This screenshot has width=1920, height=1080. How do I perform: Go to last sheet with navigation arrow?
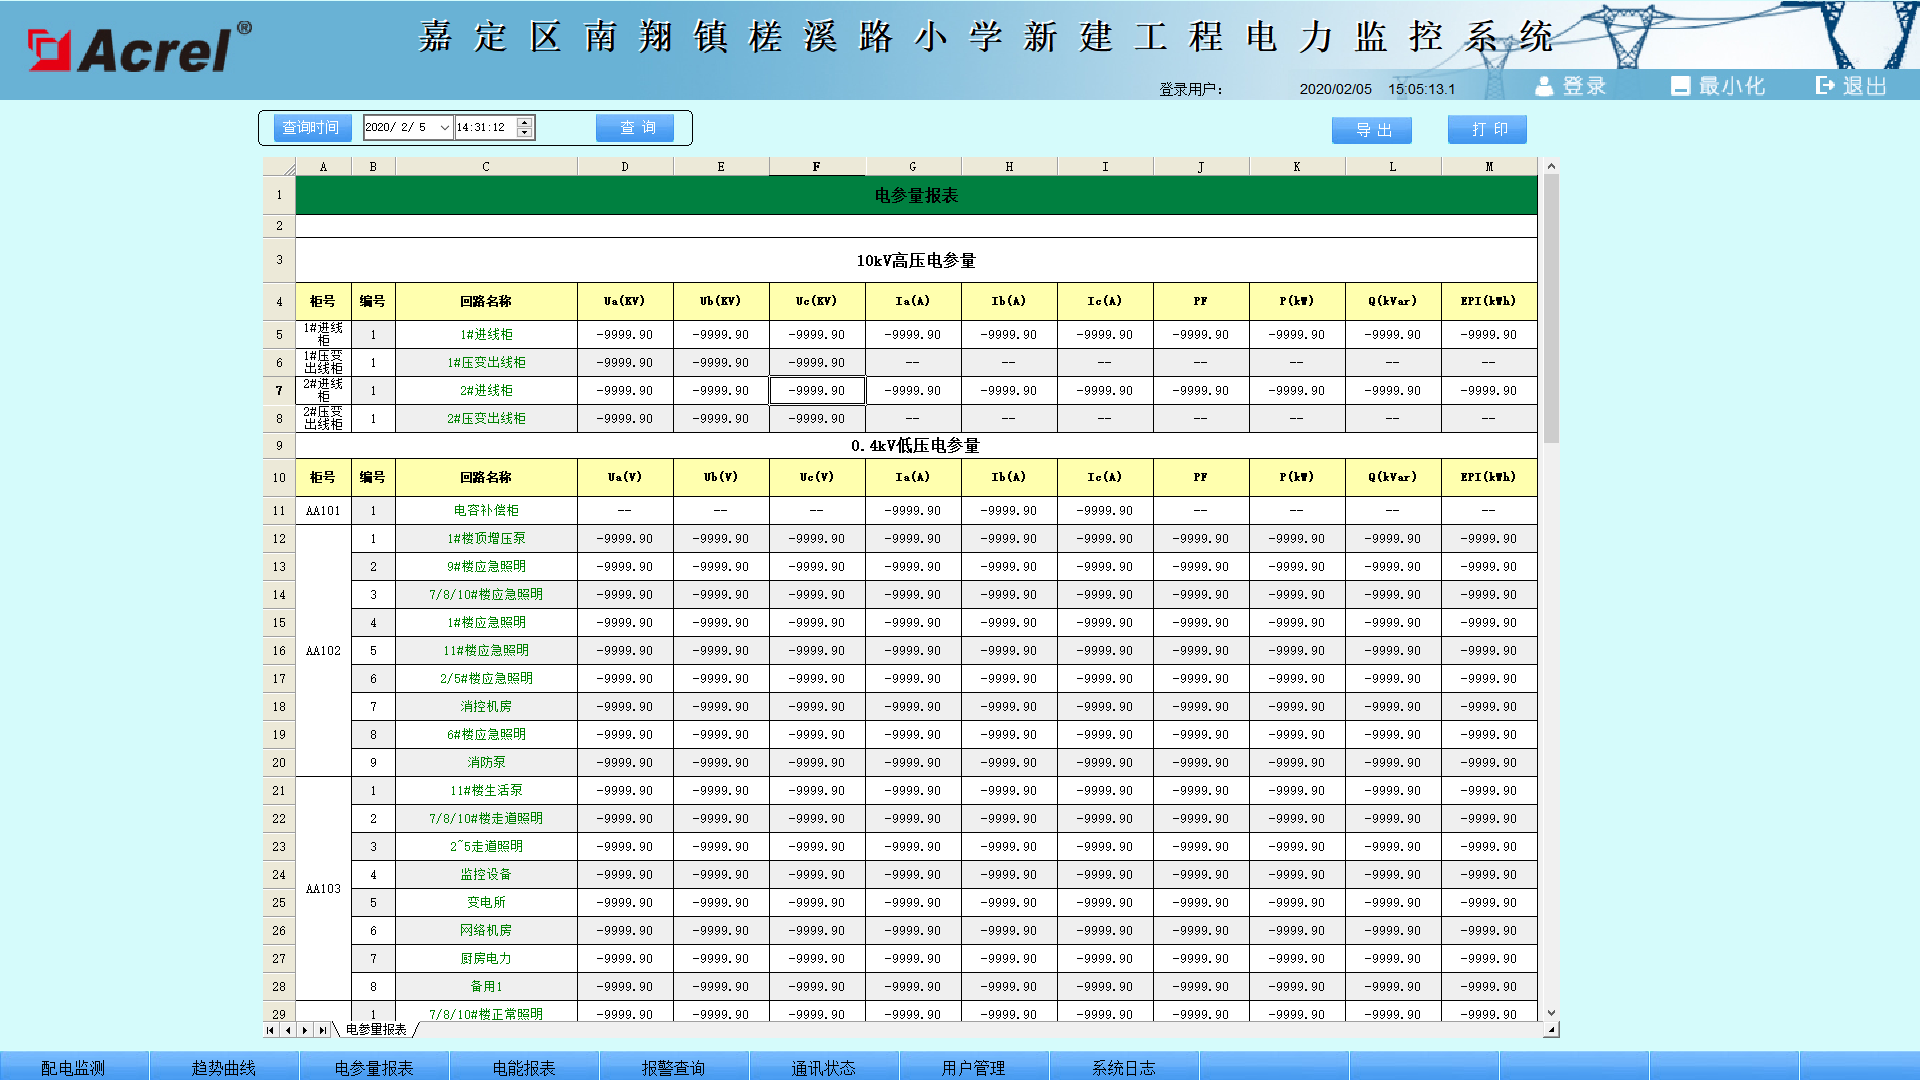click(322, 1030)
